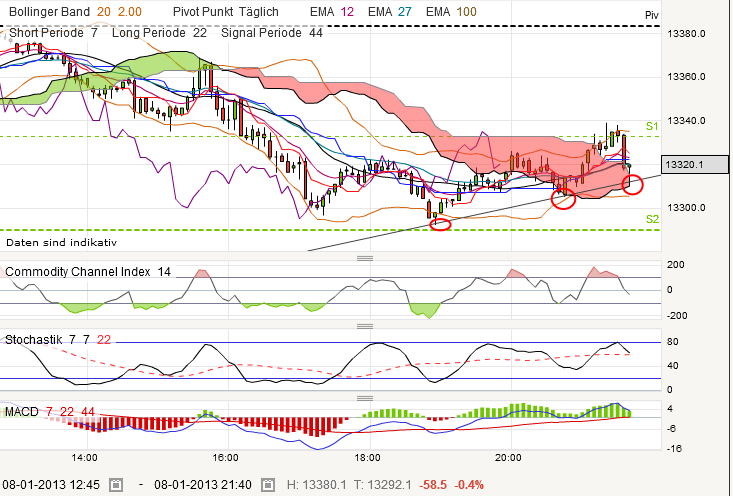This screenshot has width=733, height=496.
Task: Click the Signal Periode 44 label
Action: click(272, 33)
